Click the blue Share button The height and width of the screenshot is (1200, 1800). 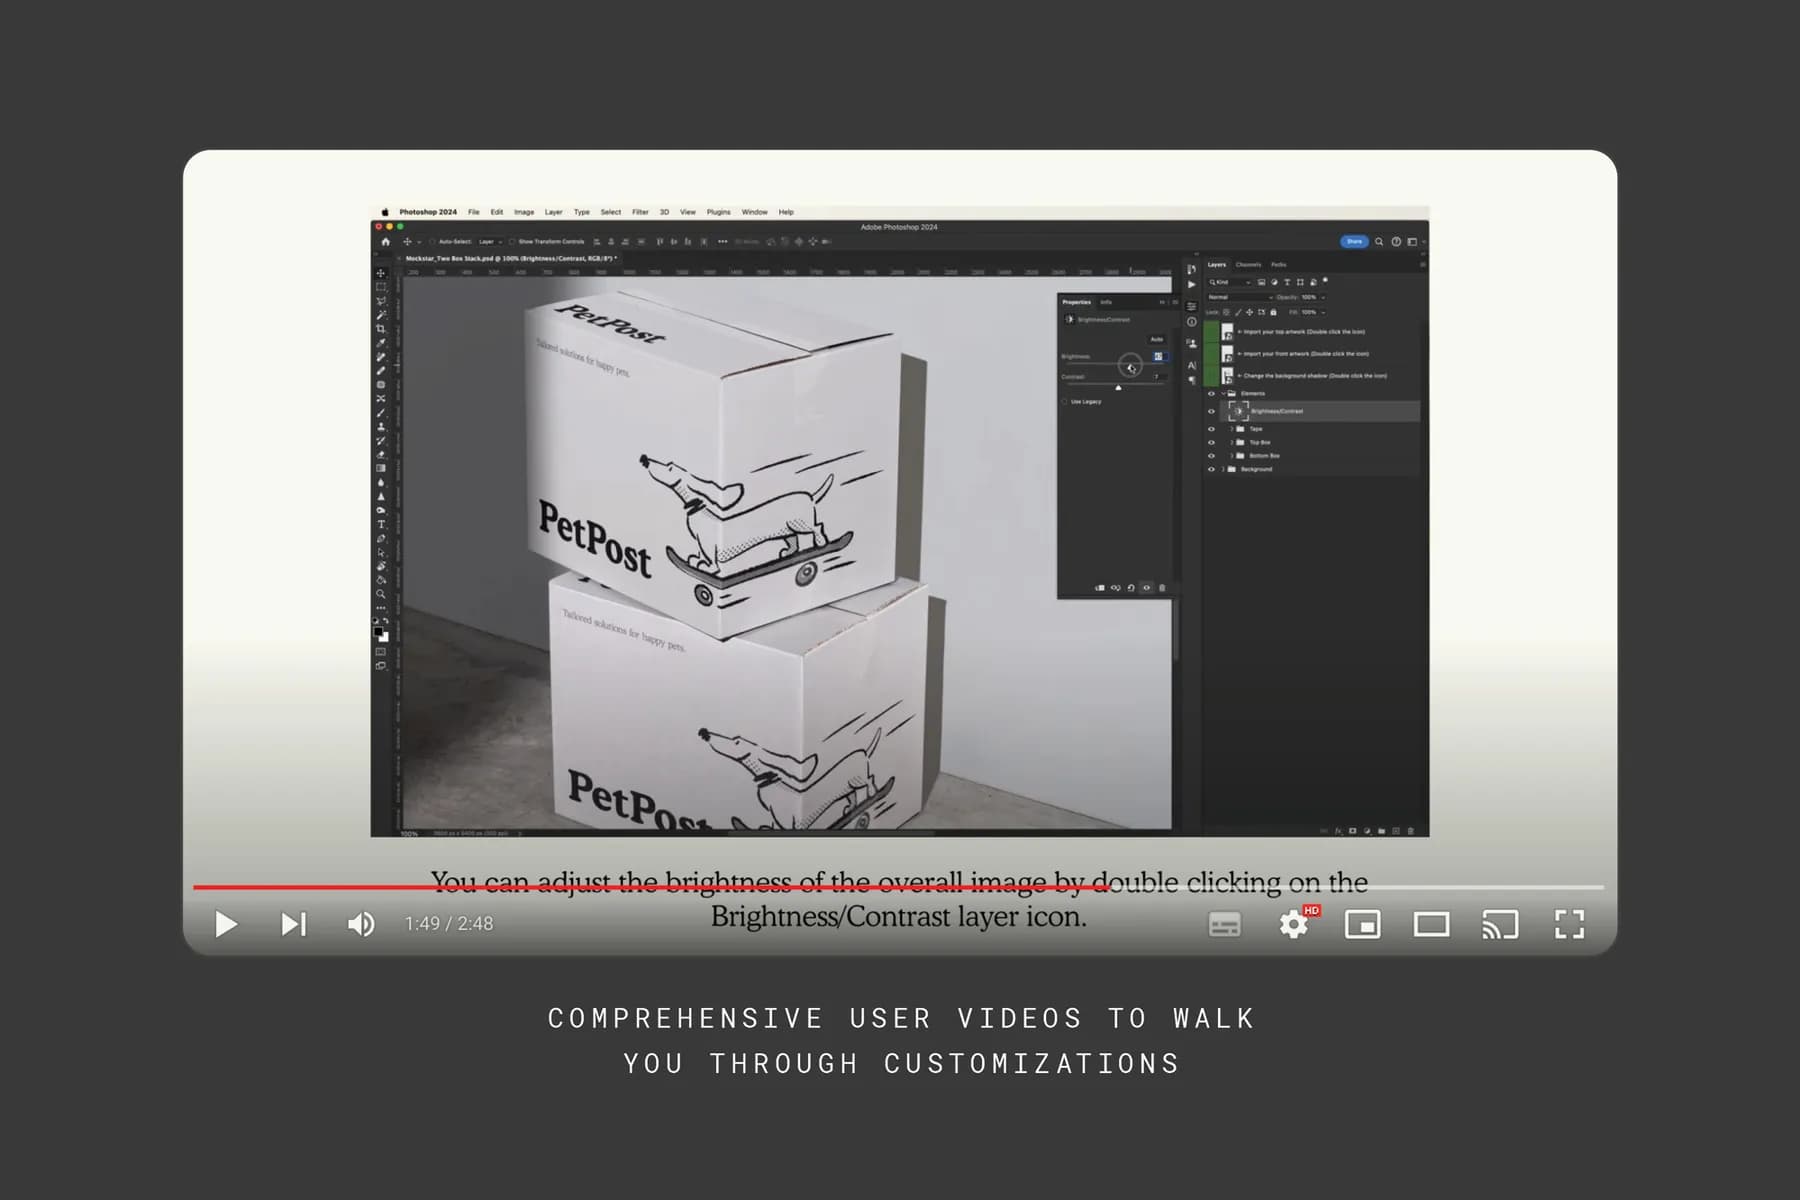(1354, 242)
